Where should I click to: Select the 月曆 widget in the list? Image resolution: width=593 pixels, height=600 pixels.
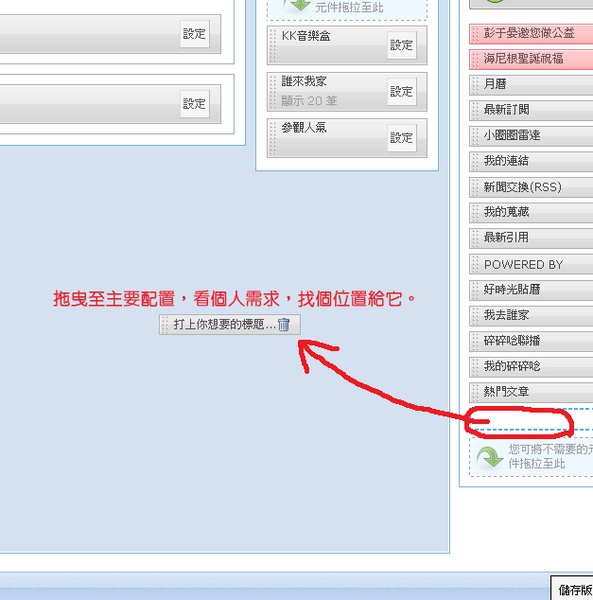click(531, 85)
